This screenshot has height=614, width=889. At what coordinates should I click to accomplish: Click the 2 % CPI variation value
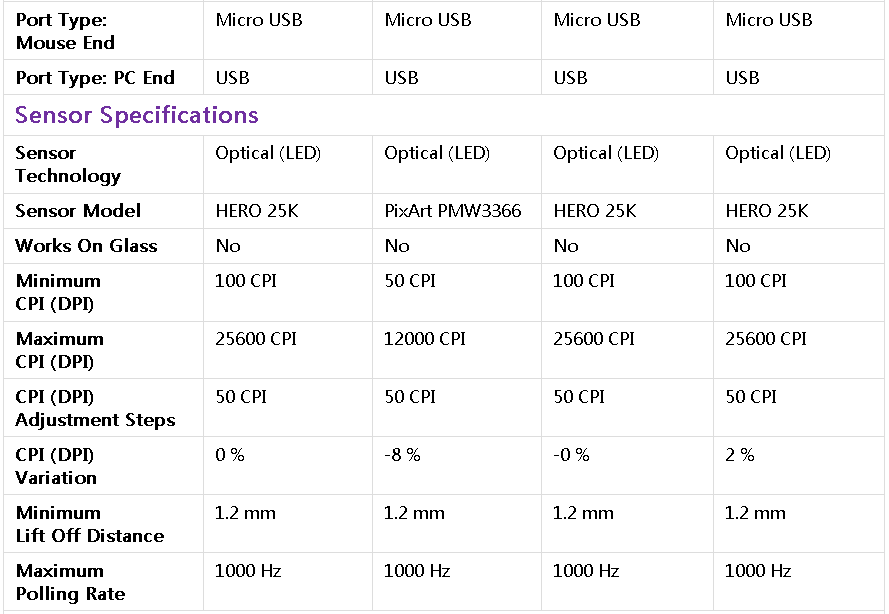(x=740, y=455)
